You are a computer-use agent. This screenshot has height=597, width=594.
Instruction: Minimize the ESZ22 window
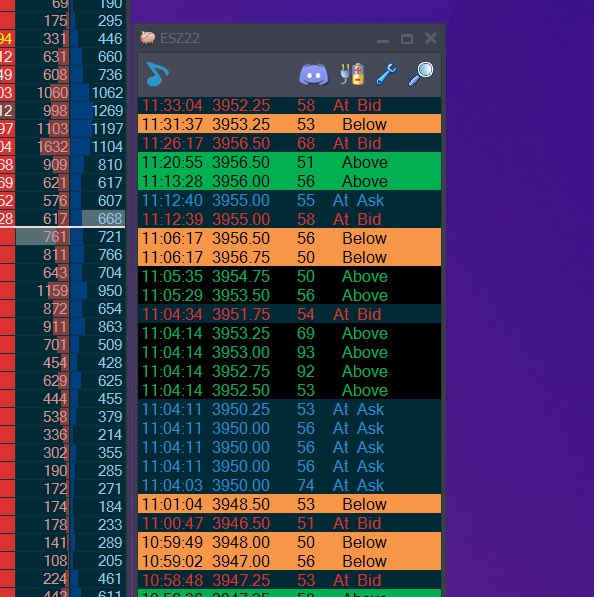(383, 40)
